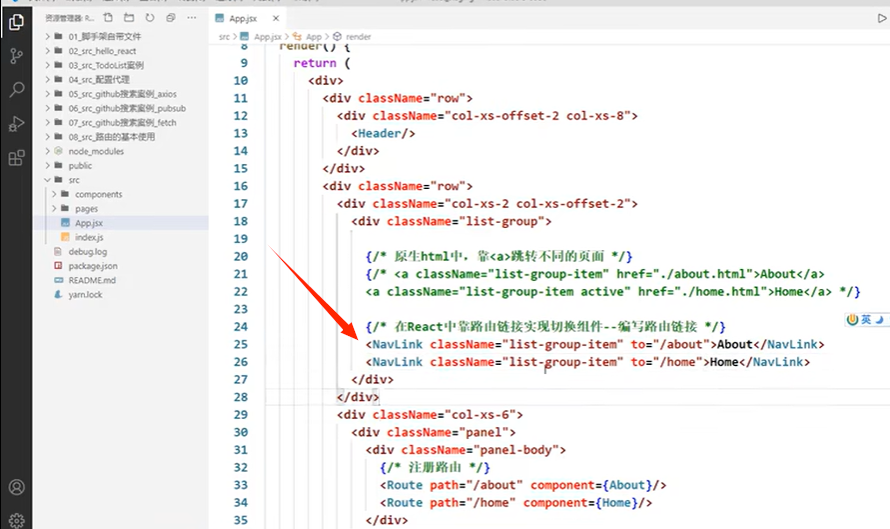Switch to the App.jsx tab
The width and height of the screenshot is (890, 529).
pyautogui.click(x=244, y=18)
